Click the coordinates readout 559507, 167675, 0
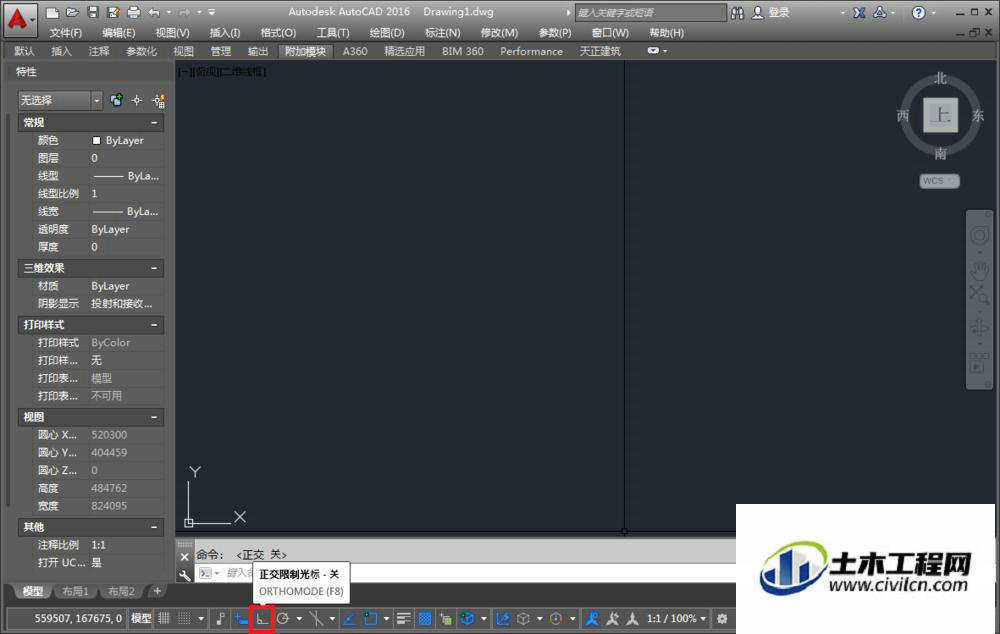Screen dimensions: 1000x634 [x=78, y=619]
